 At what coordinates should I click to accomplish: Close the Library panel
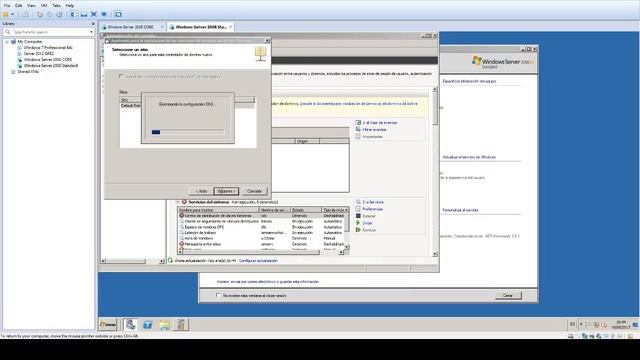pyautogui.click(x=93, y=24)
